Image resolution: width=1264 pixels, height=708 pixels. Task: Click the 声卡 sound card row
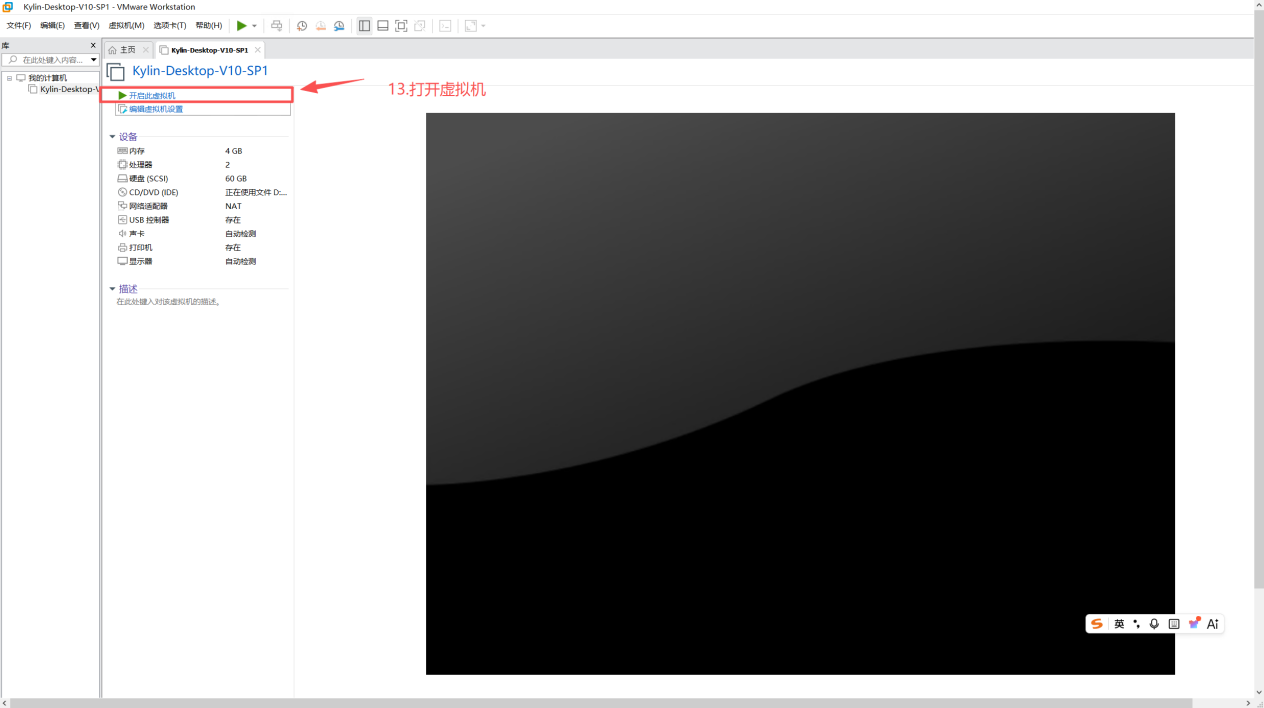coord(202,234)
